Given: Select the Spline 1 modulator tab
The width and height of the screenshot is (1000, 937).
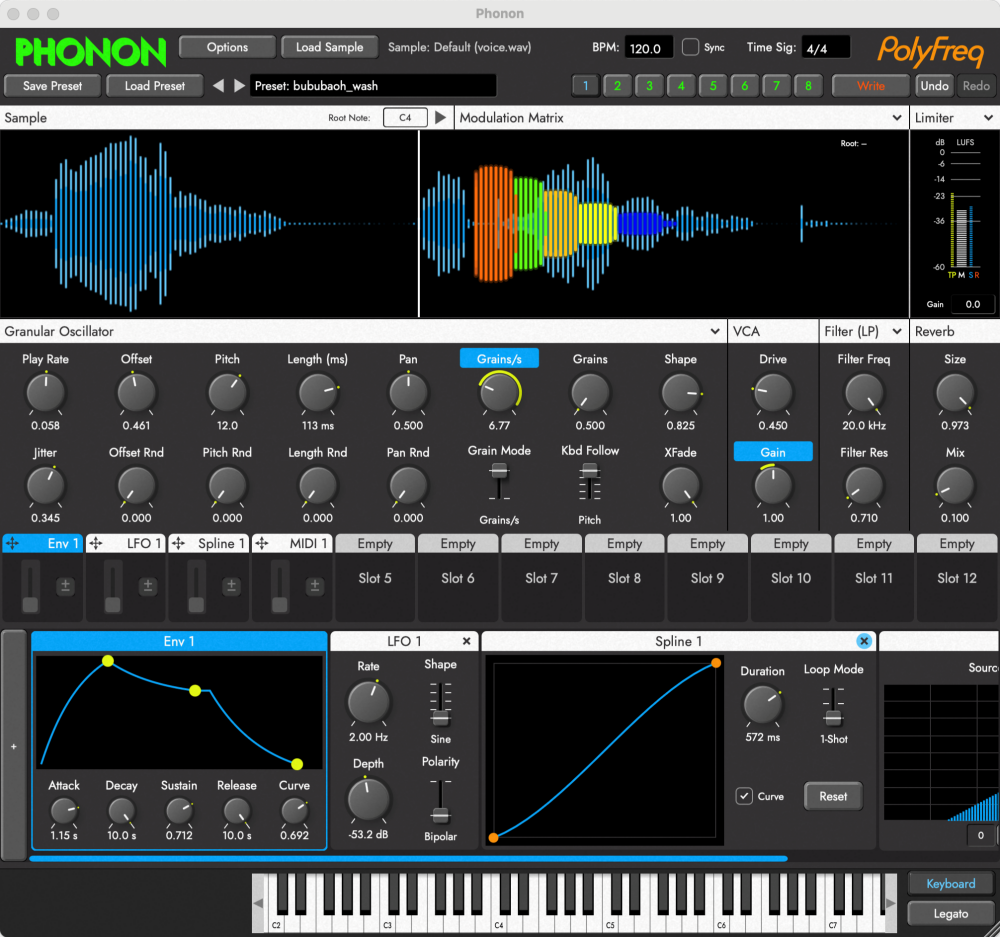Looking at the screenshot, I should click(x=209, y=543).
